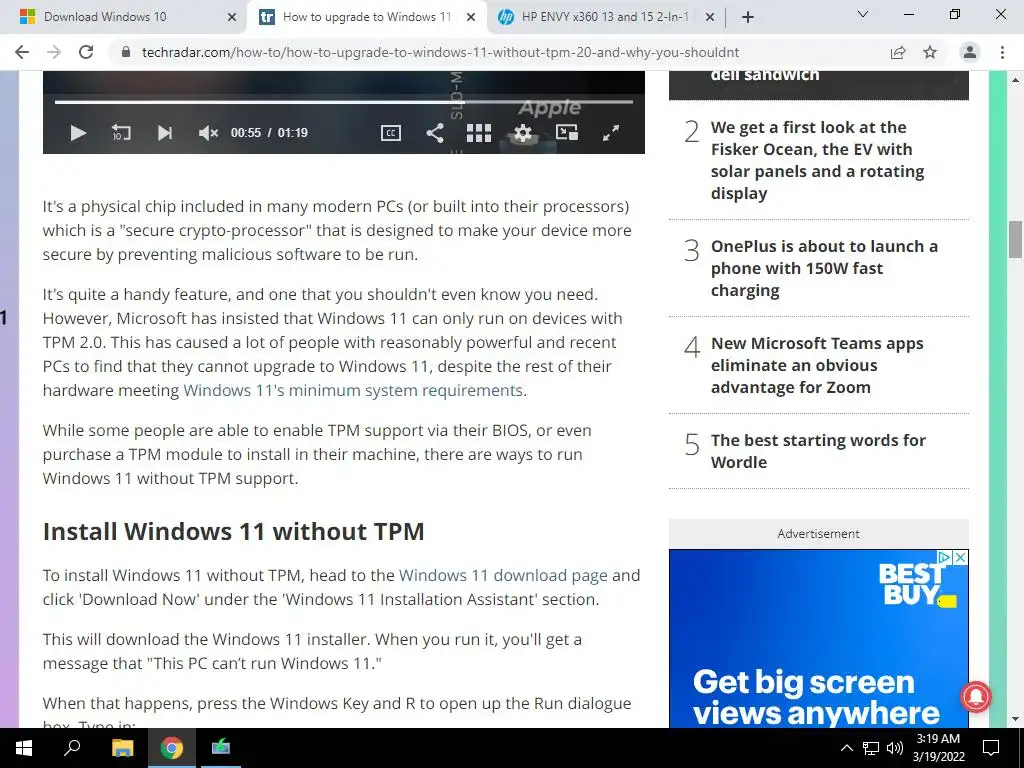Click the Best Buy advertisement banner

click(818, 638)
